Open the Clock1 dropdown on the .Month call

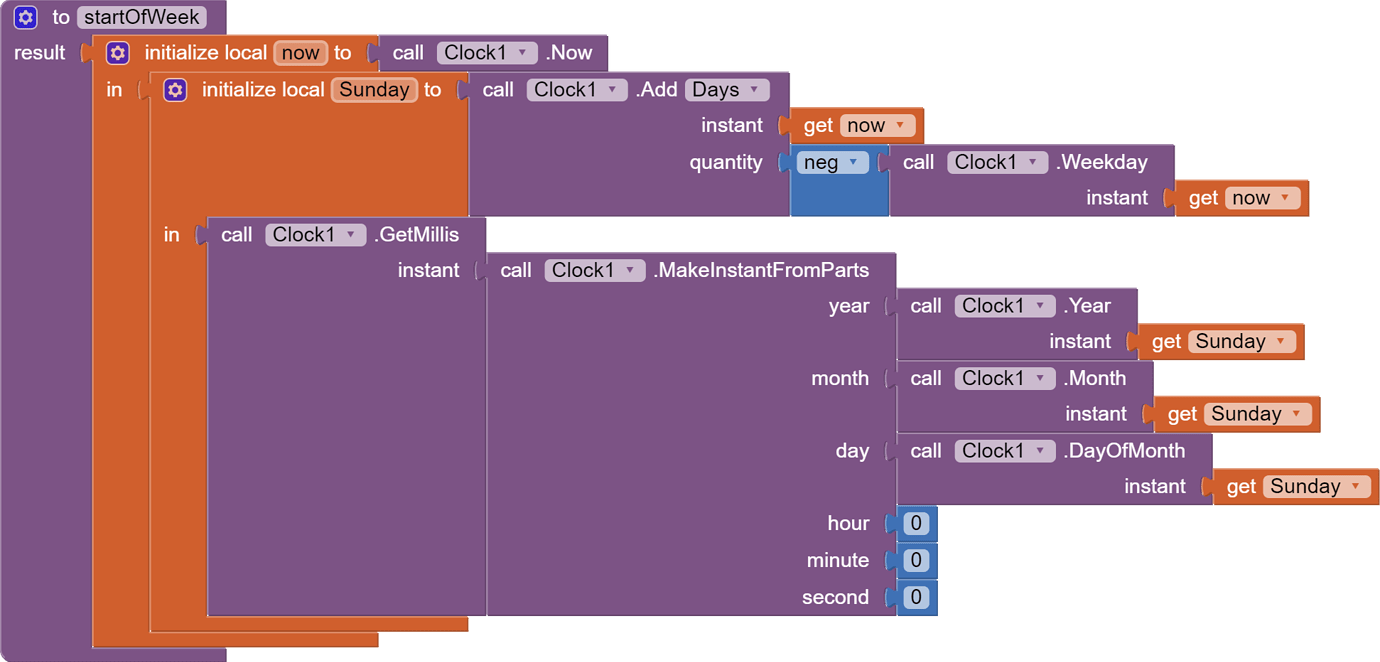coord(1004,378)
